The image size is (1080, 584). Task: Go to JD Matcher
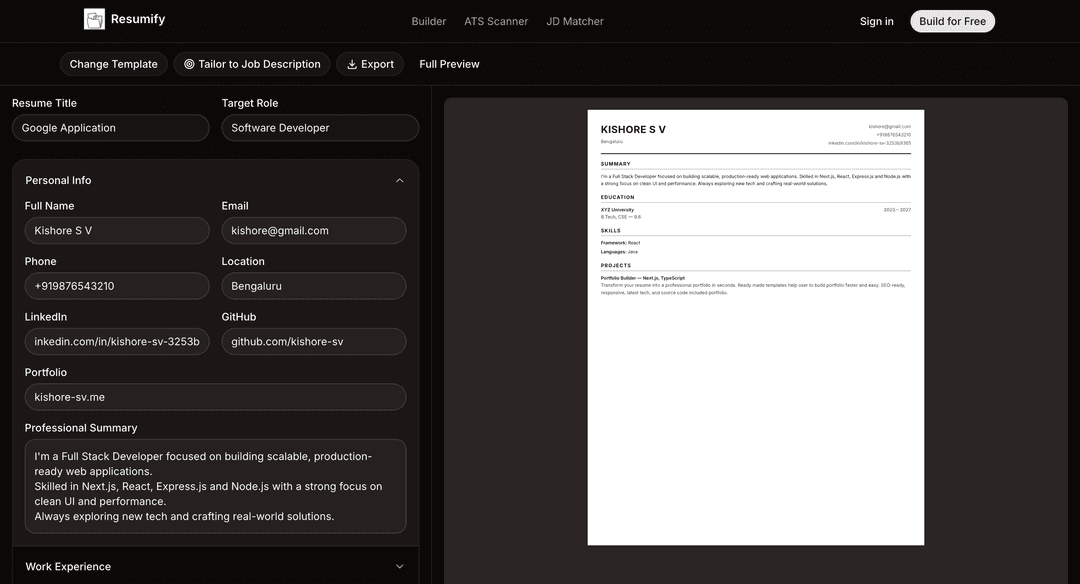(x=574, y=21)
